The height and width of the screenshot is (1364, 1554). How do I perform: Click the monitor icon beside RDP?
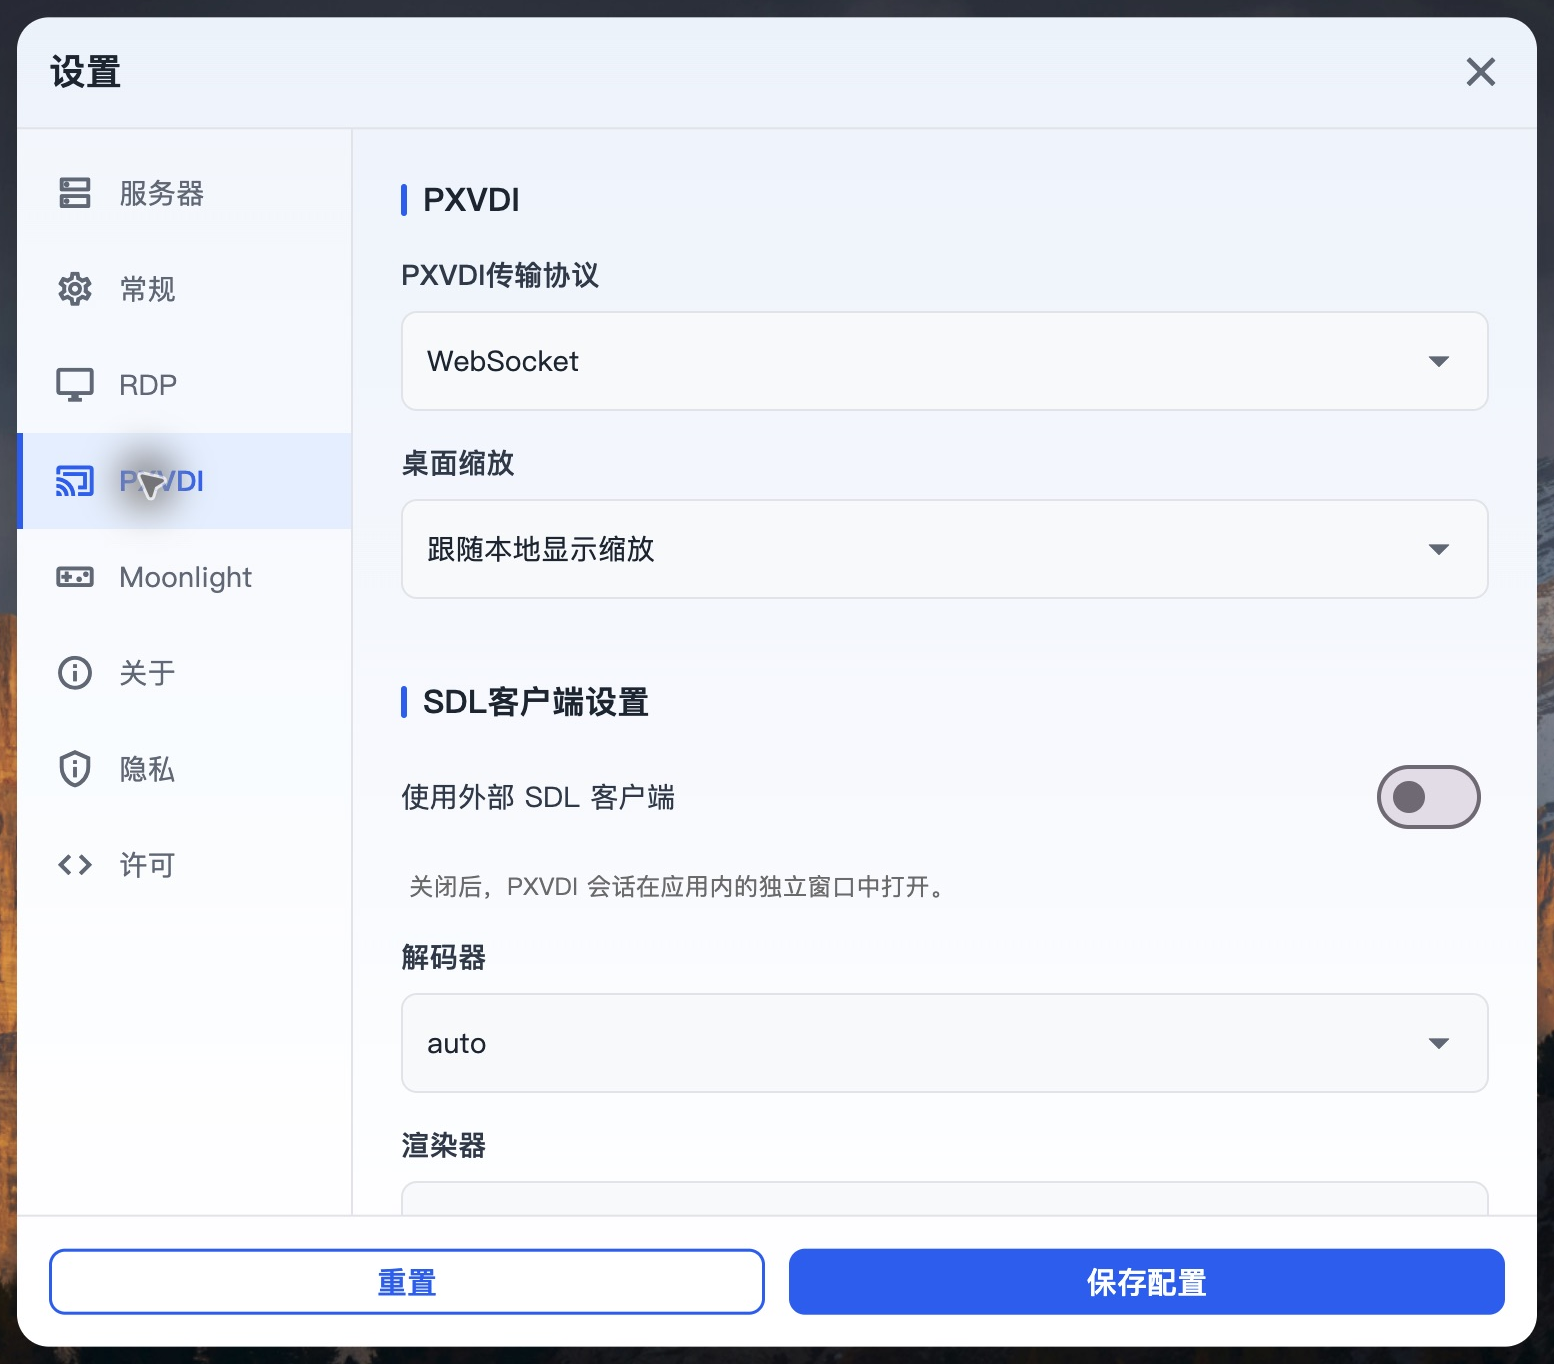pos(75,385)
